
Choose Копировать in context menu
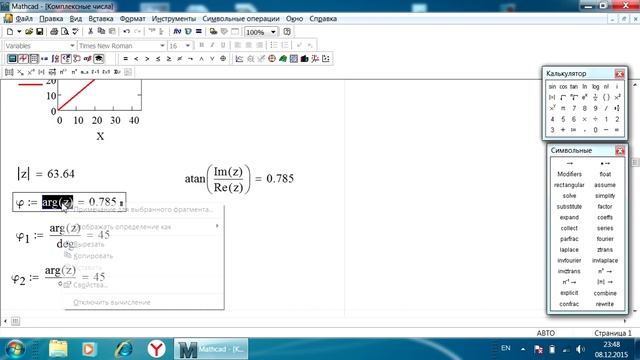tap(93, 256)
